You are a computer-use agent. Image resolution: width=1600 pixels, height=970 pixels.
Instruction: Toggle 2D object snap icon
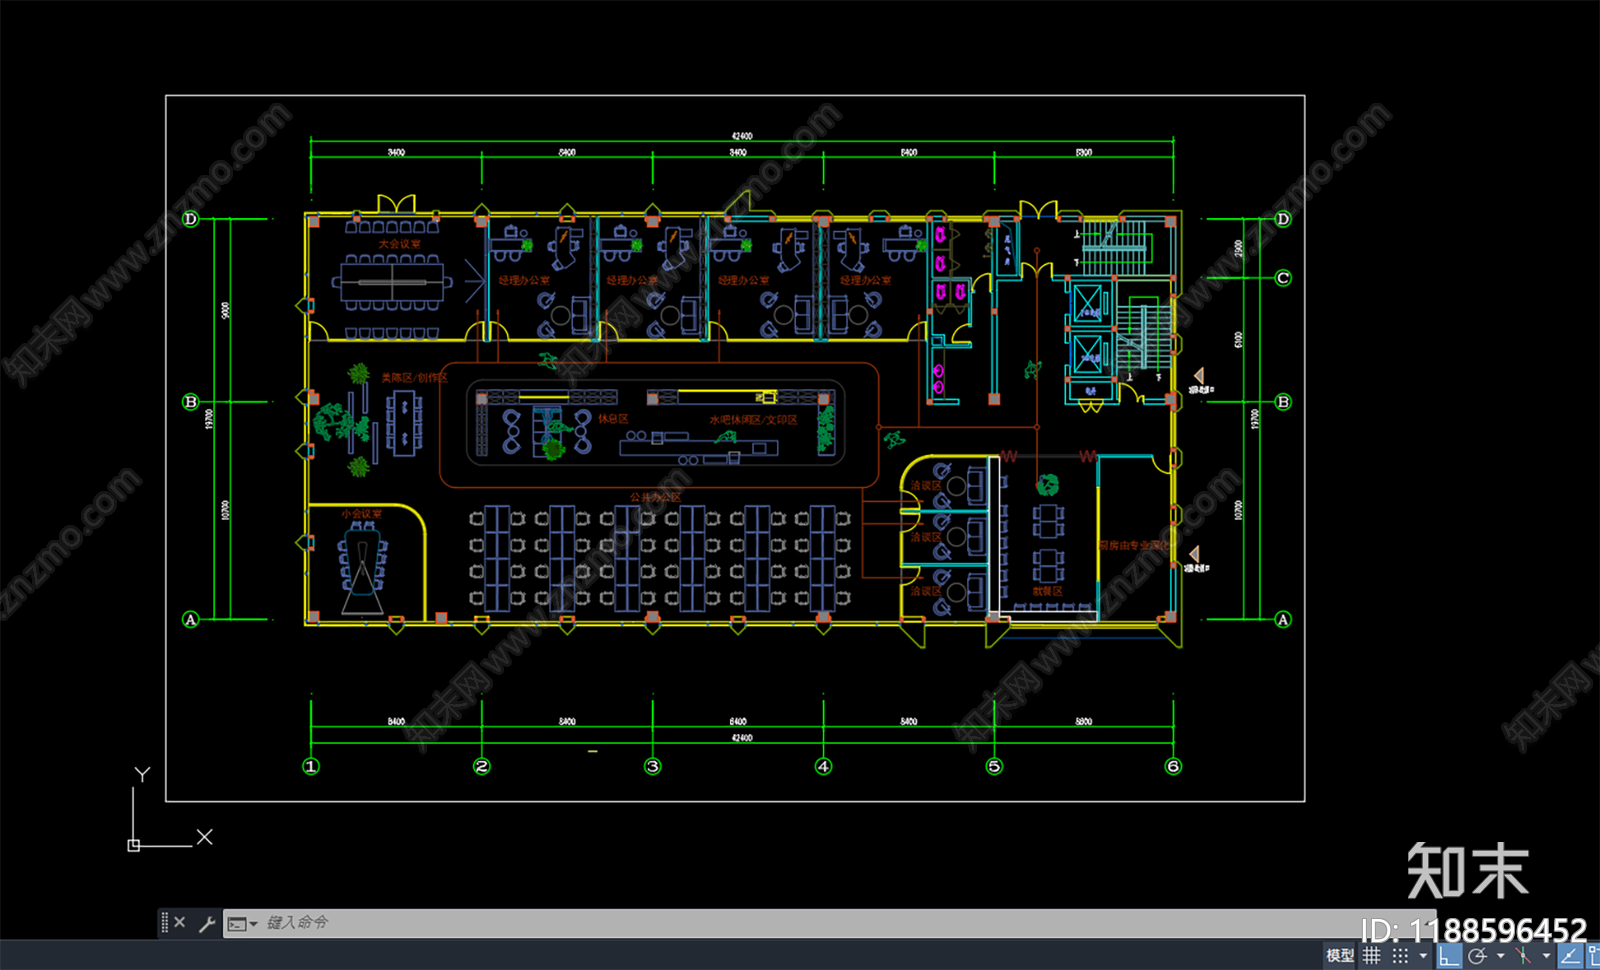[x=1593, y=955]
